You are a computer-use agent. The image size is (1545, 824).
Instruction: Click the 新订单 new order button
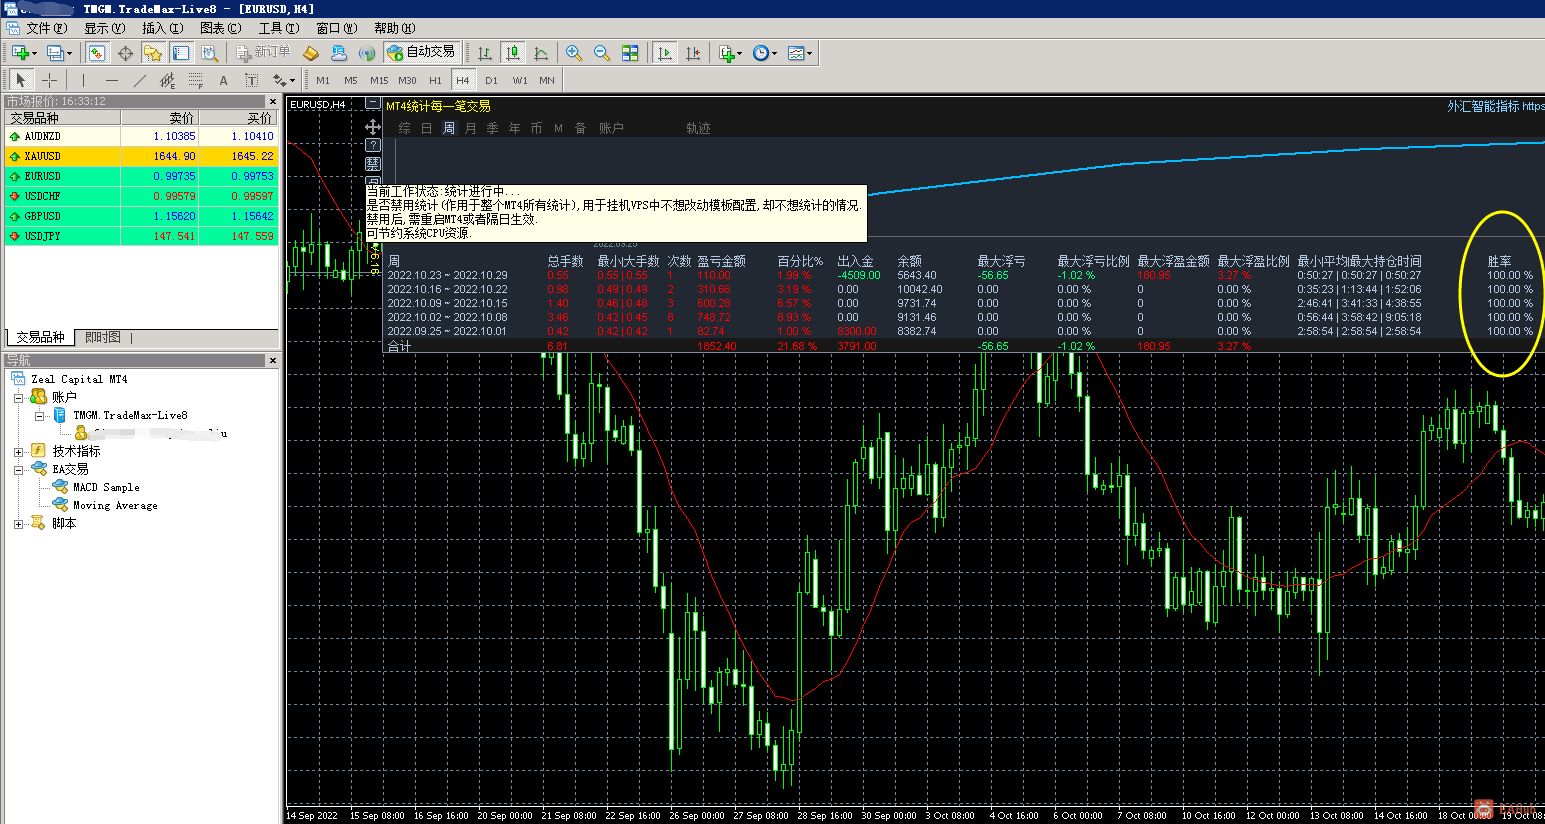[x=263, y=52]
